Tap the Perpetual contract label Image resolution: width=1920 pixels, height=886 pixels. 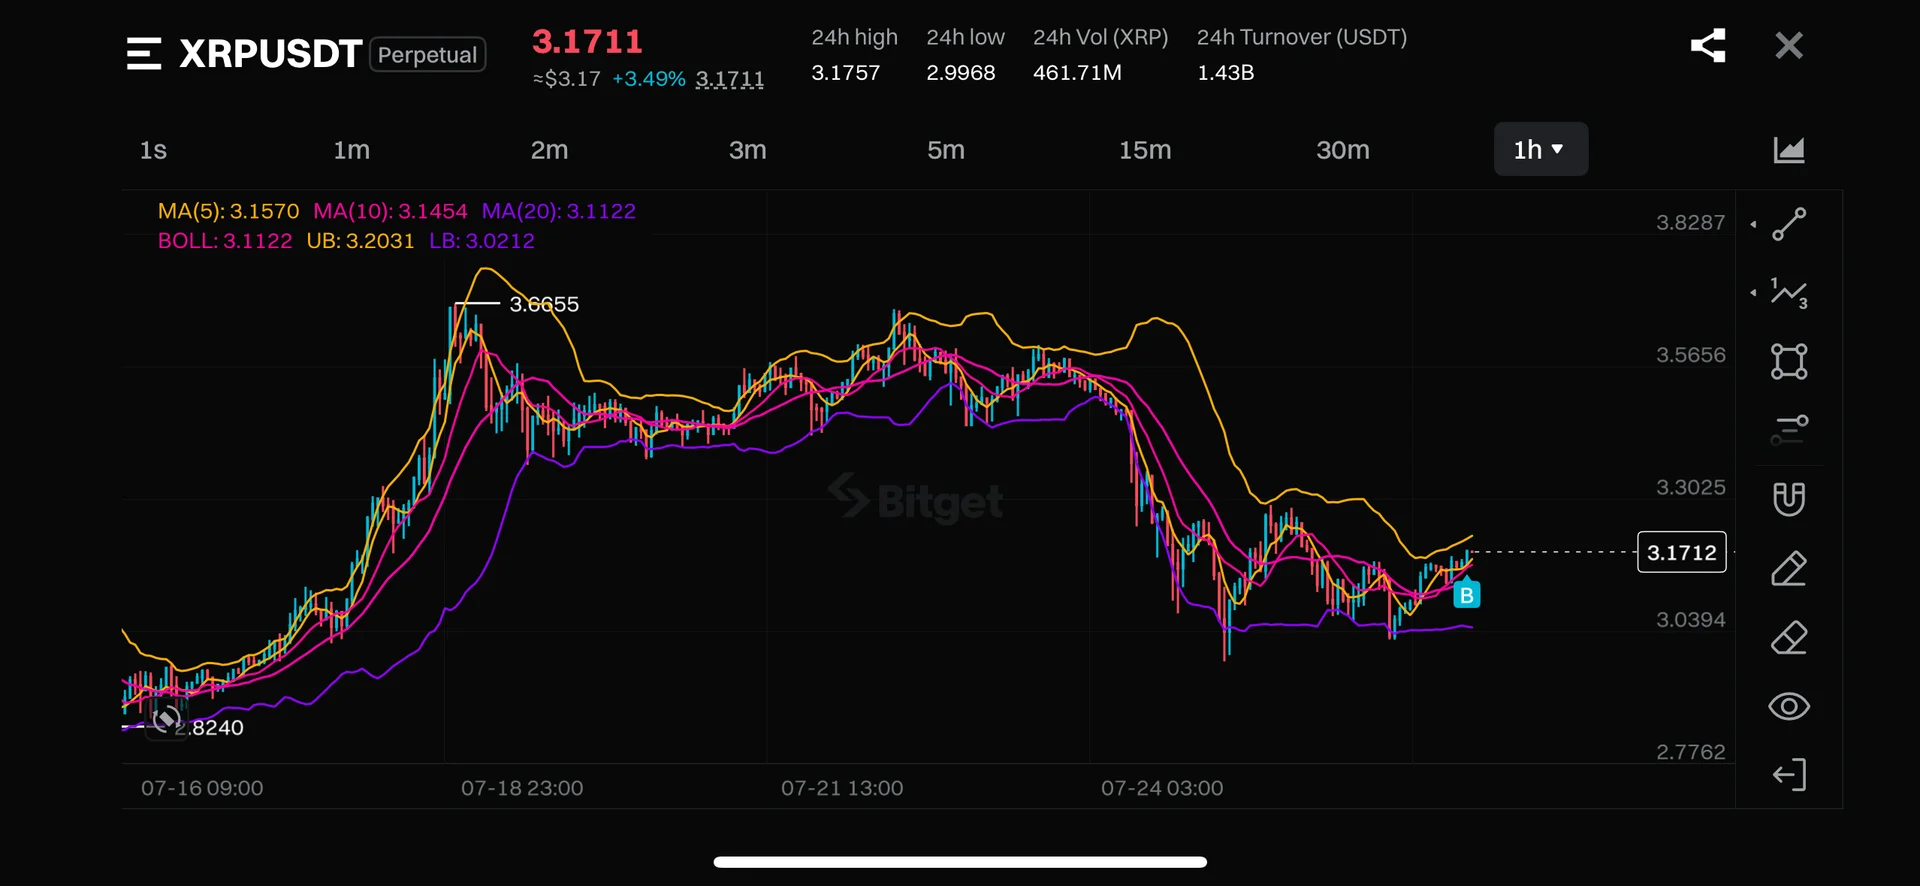point(427,54)
